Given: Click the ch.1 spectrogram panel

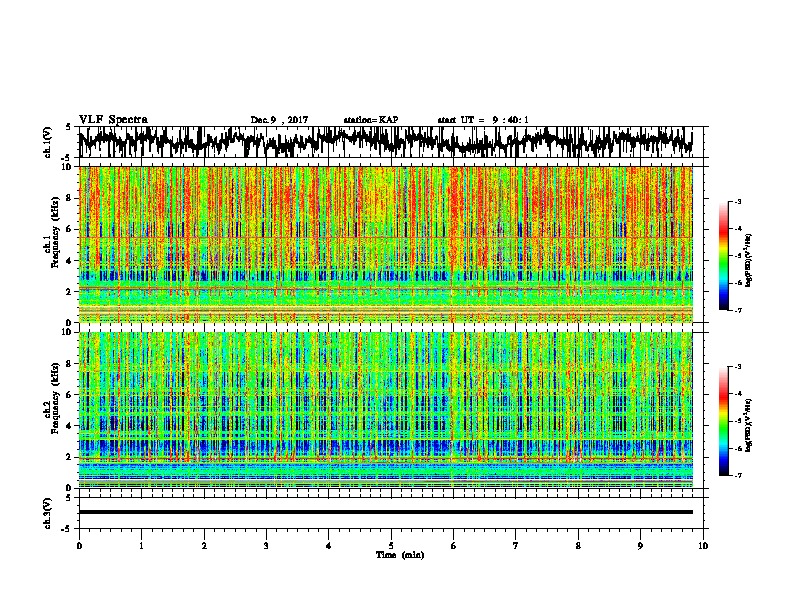Looking at the screenshot, I should (385, 244).
